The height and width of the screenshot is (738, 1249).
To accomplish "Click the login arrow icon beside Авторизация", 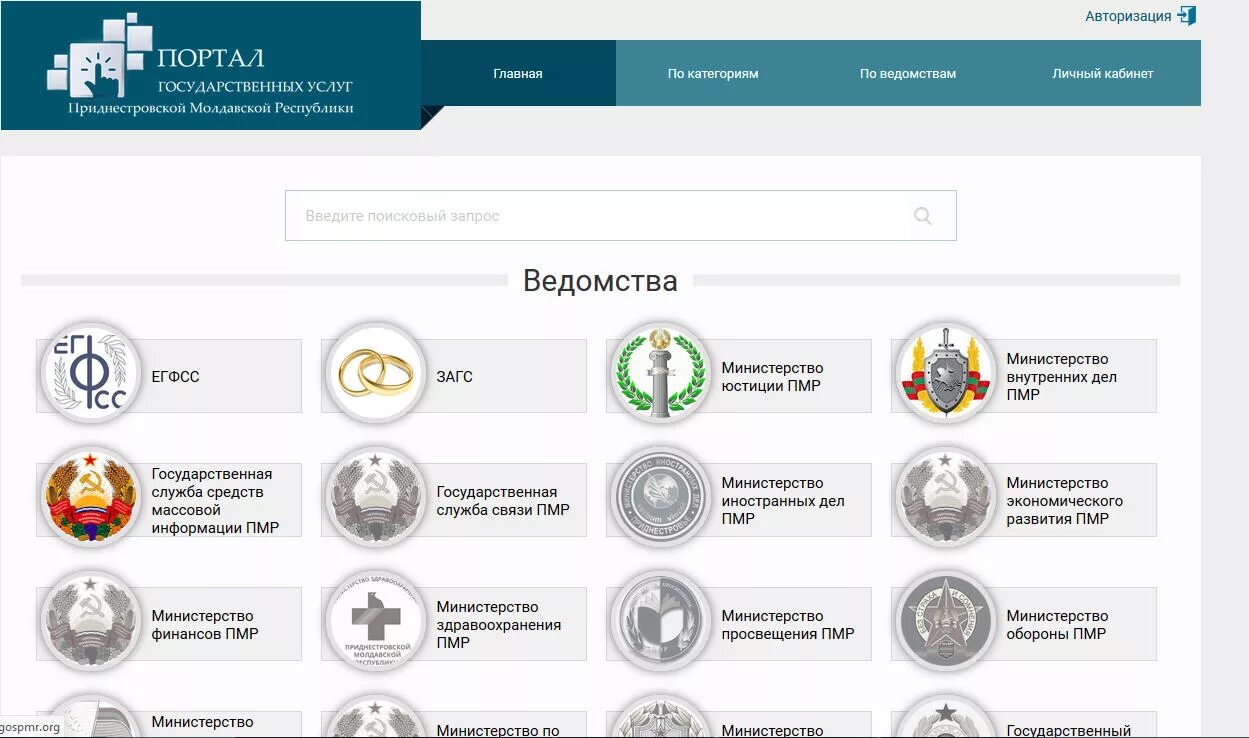I will 1187,16.
